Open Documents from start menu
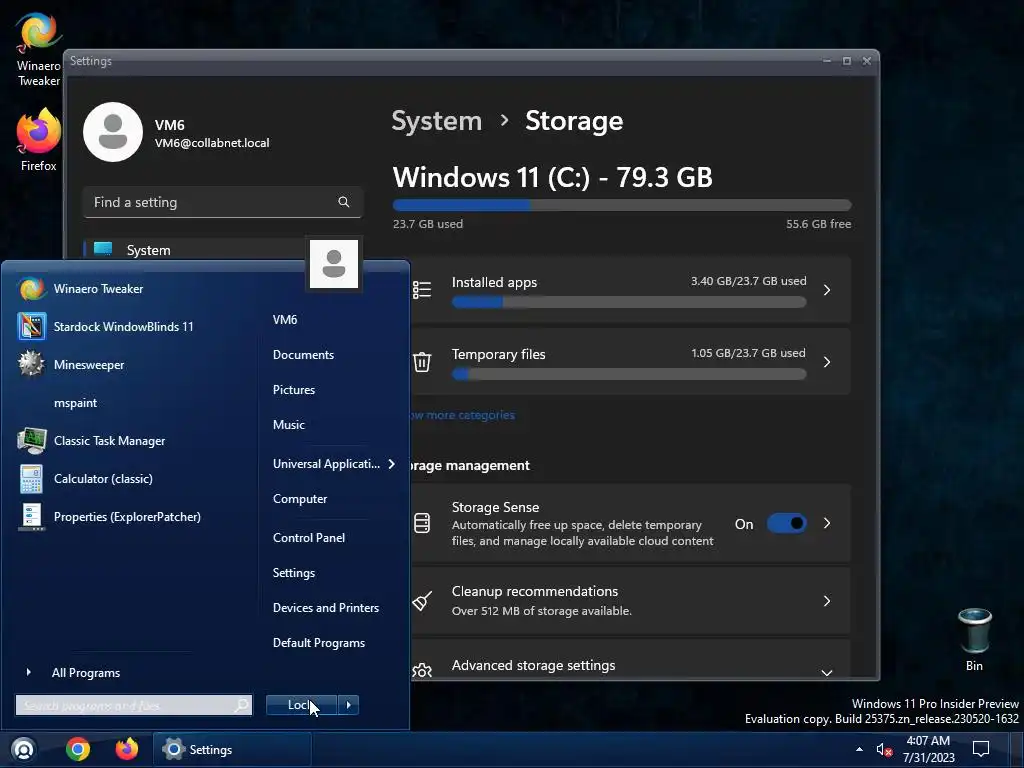Screen dimensions: 1024x768 click(x=303, y=355)
